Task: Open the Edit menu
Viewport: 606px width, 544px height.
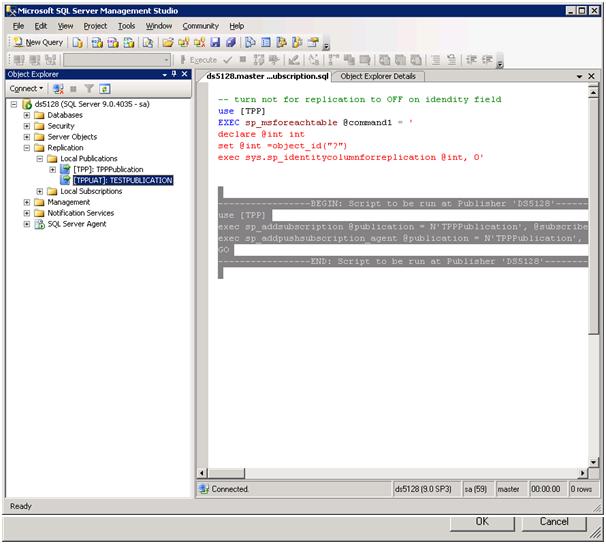Action: (x=41, y=26)
